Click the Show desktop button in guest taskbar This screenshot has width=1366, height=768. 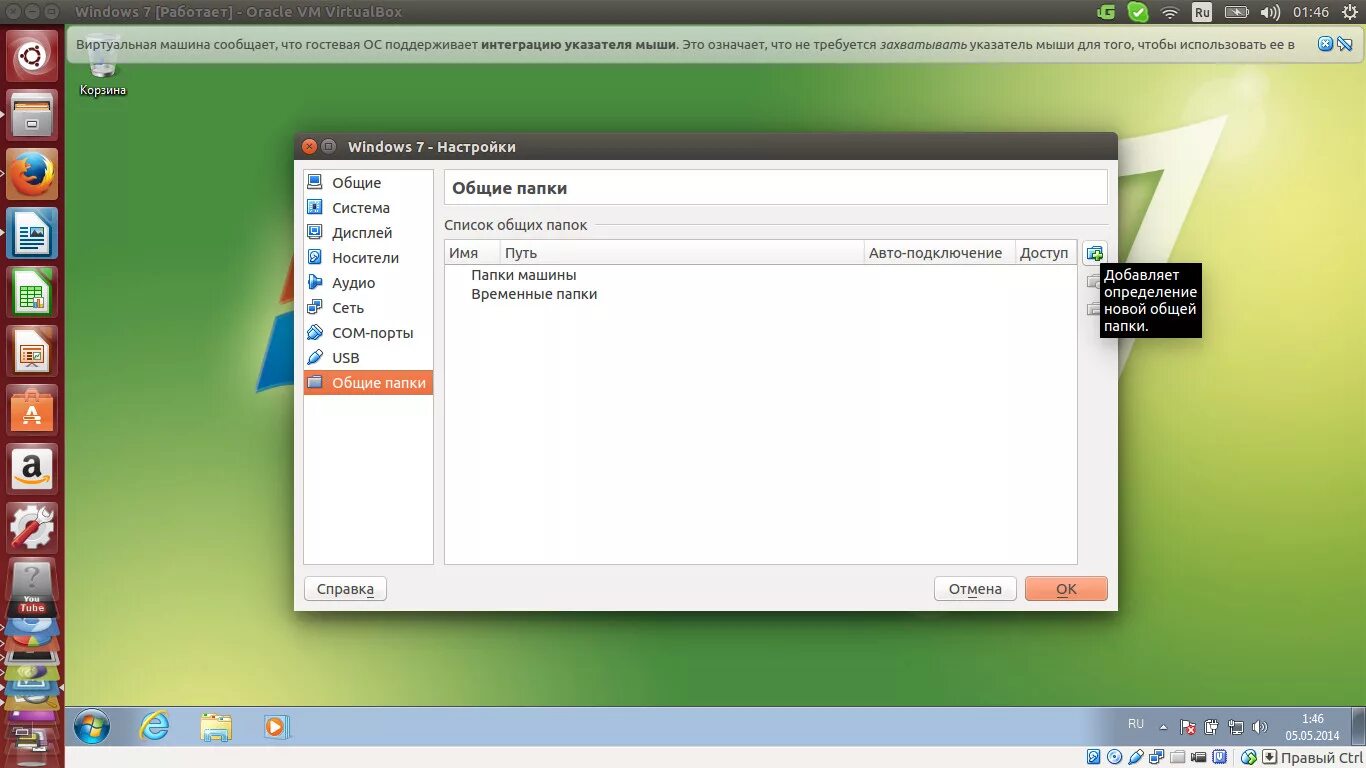click(x=1358, y=727)
